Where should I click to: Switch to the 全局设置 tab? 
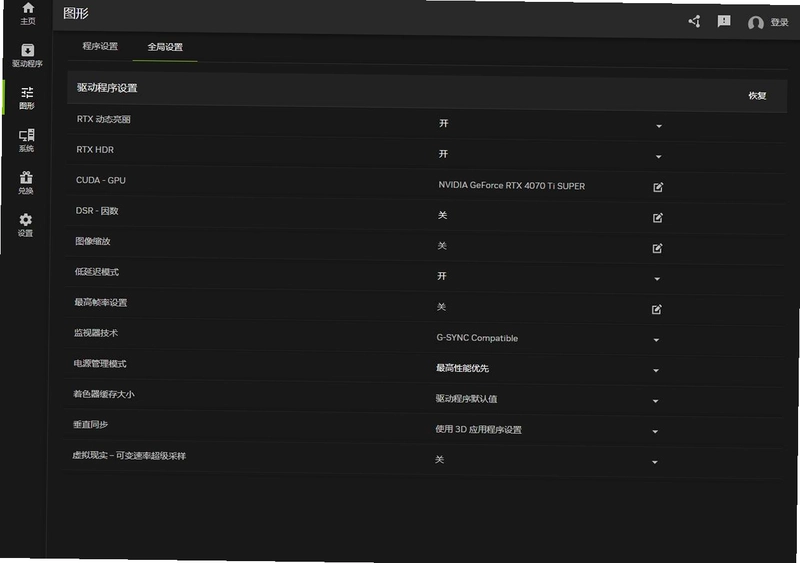click(x=165, y=47)
